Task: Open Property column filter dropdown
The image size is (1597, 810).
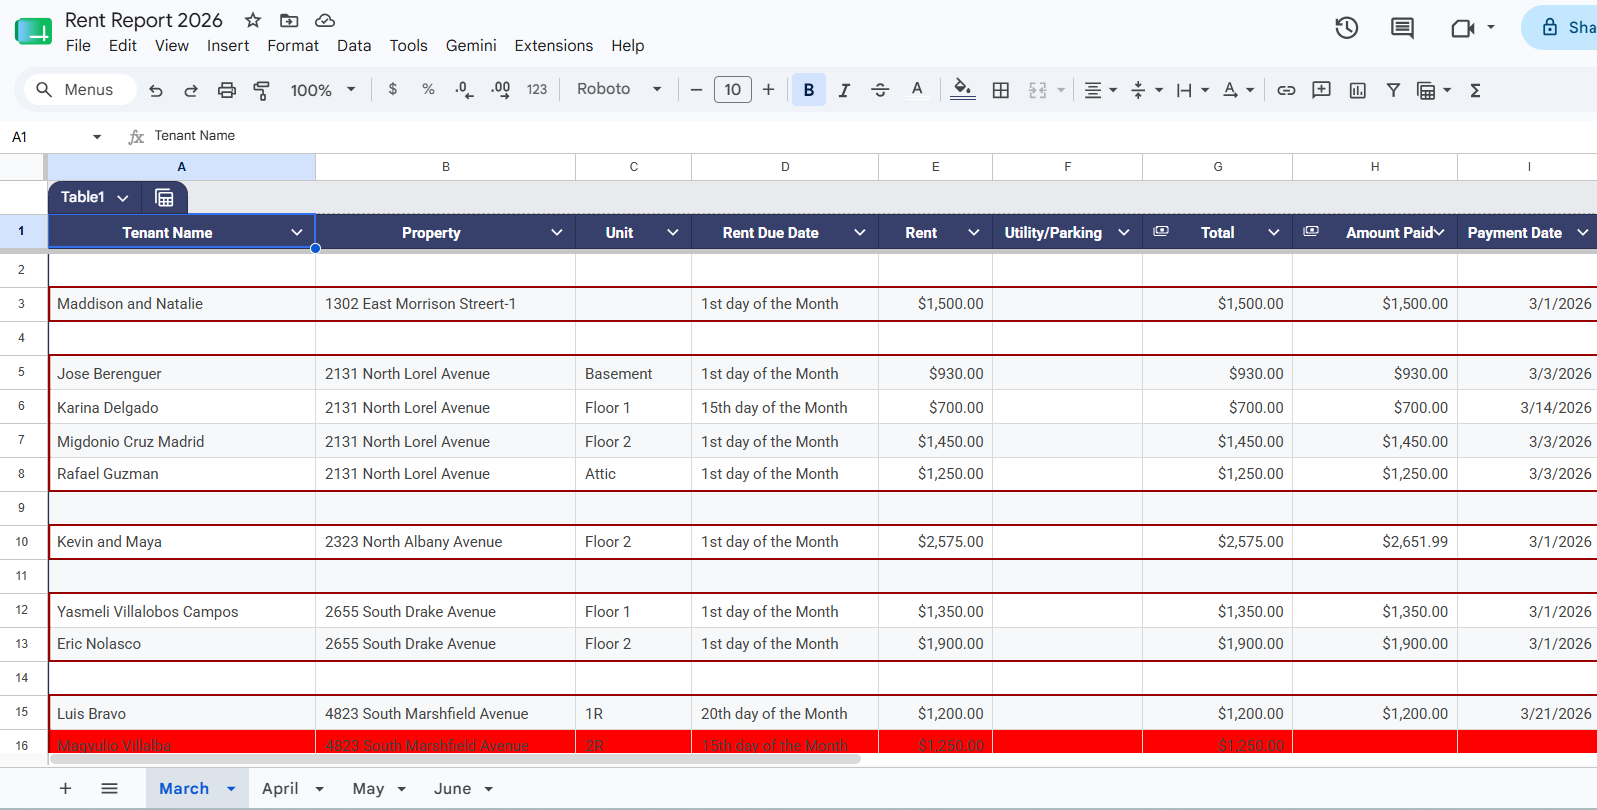Action: pos(557,232)
